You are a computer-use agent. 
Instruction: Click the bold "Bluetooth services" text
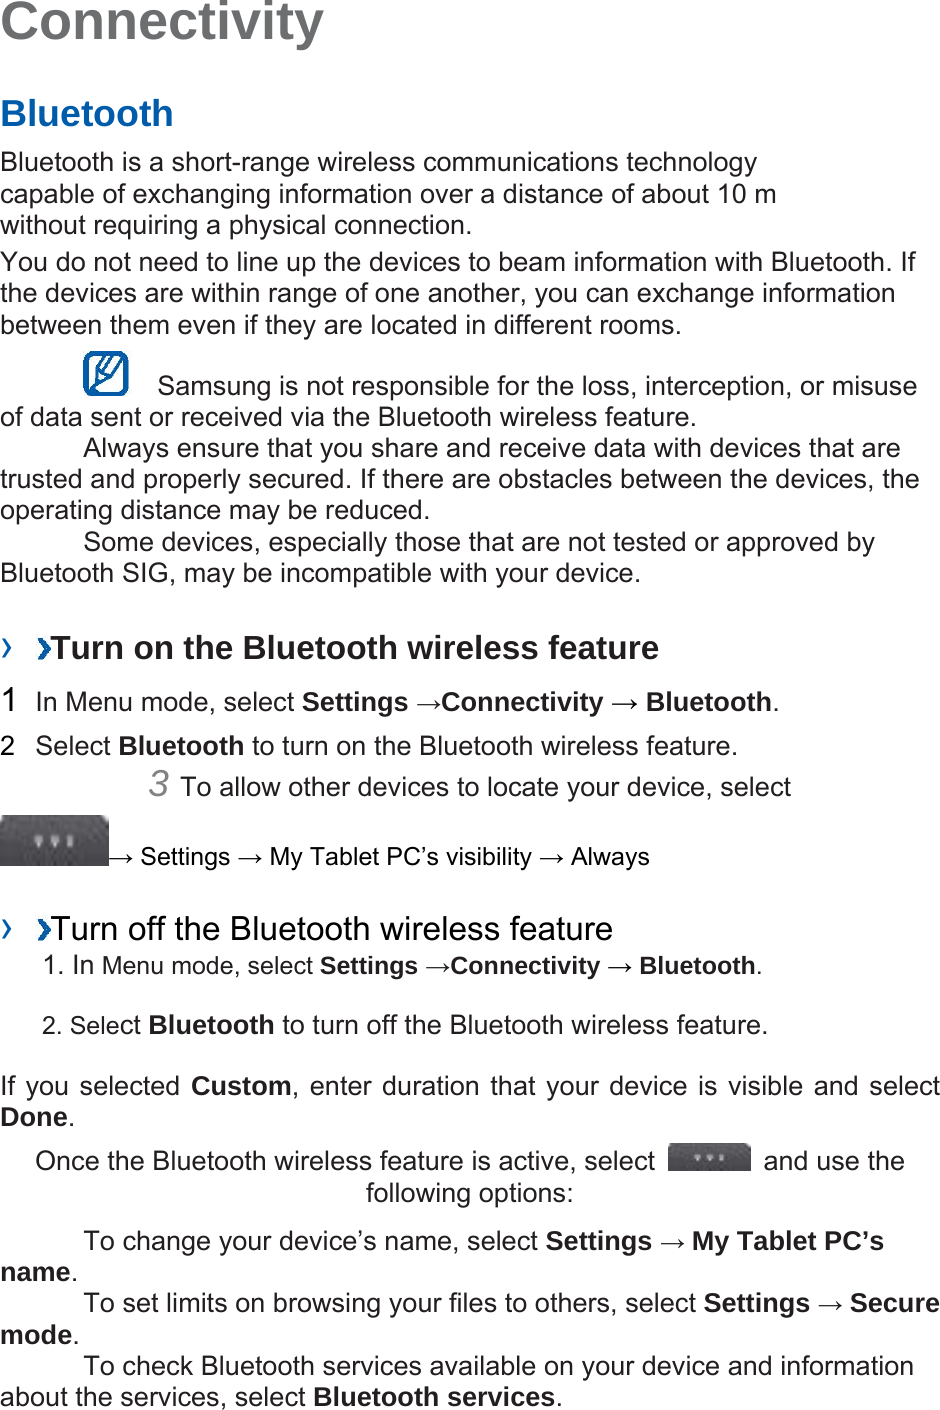click(x=434, y=1397)
